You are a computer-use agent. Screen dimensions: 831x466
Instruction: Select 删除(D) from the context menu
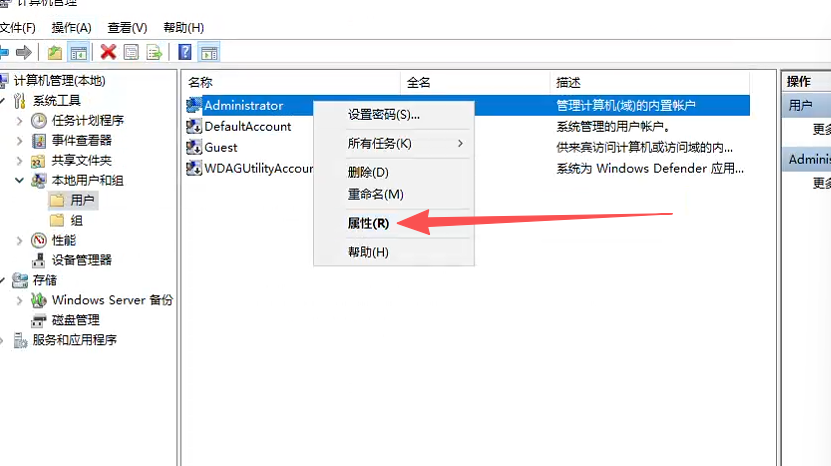pyautogui.click(x=368, y=173)
